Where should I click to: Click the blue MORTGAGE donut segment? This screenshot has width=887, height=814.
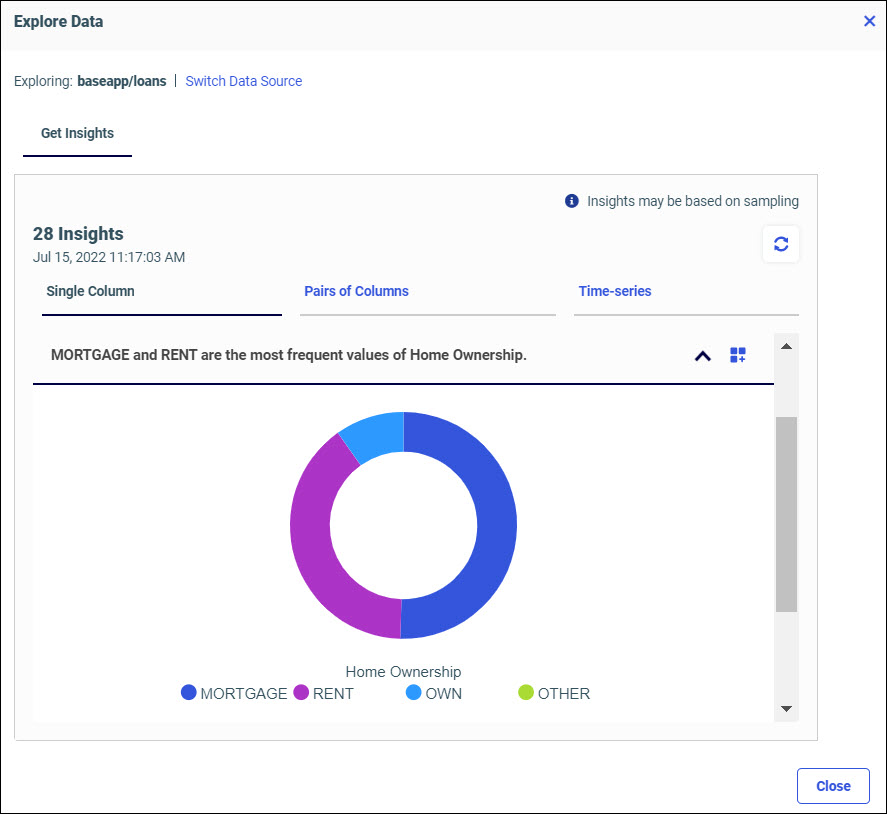(496, 525)
